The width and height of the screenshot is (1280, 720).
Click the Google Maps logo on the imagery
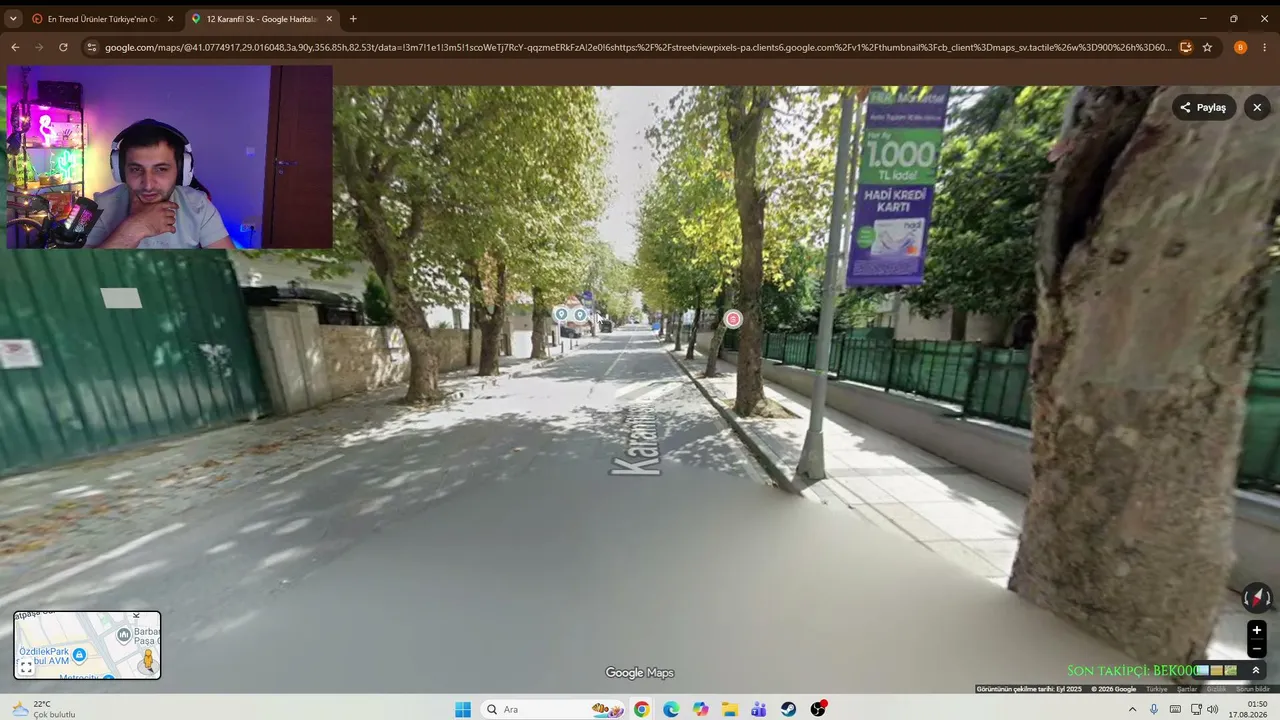(640, 673)
